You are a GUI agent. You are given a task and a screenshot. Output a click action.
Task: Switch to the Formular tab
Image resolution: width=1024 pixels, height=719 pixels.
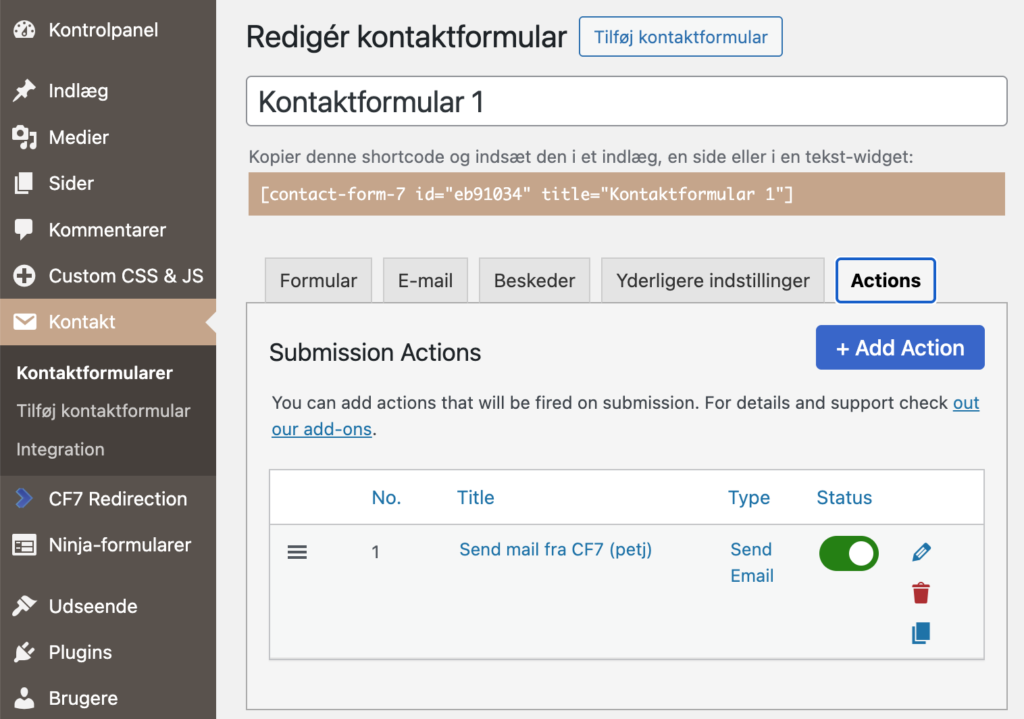(x=318, y=281)
